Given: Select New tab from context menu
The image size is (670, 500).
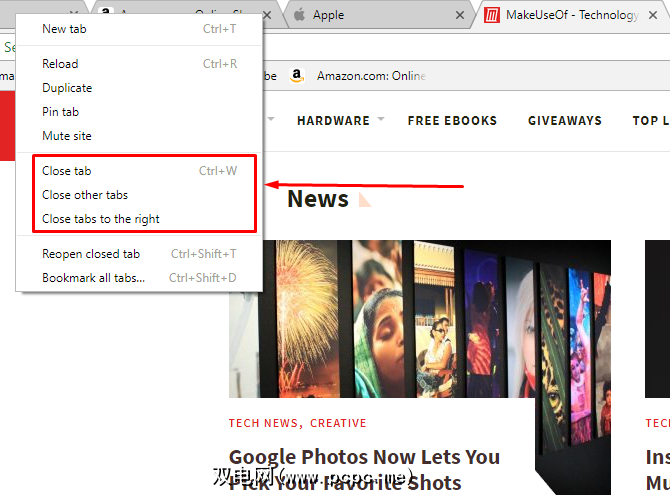Looking at the screenshot, I should click(x=139, y=29).
